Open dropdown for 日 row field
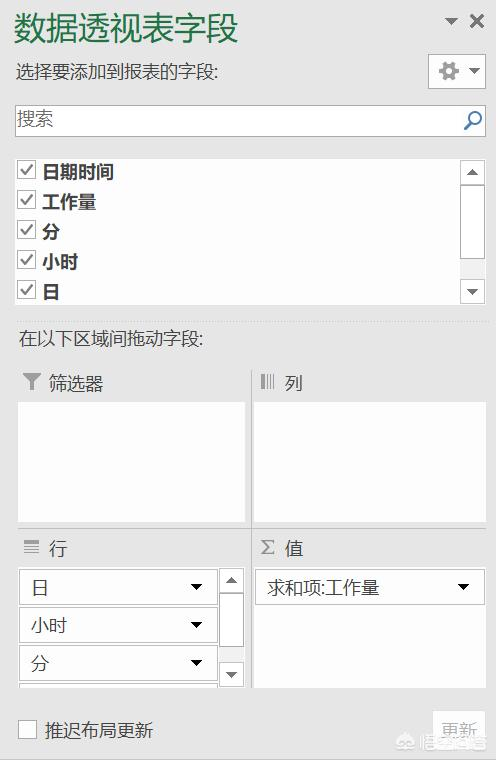Viewport: 496px width, 760px height. (196, 587)
